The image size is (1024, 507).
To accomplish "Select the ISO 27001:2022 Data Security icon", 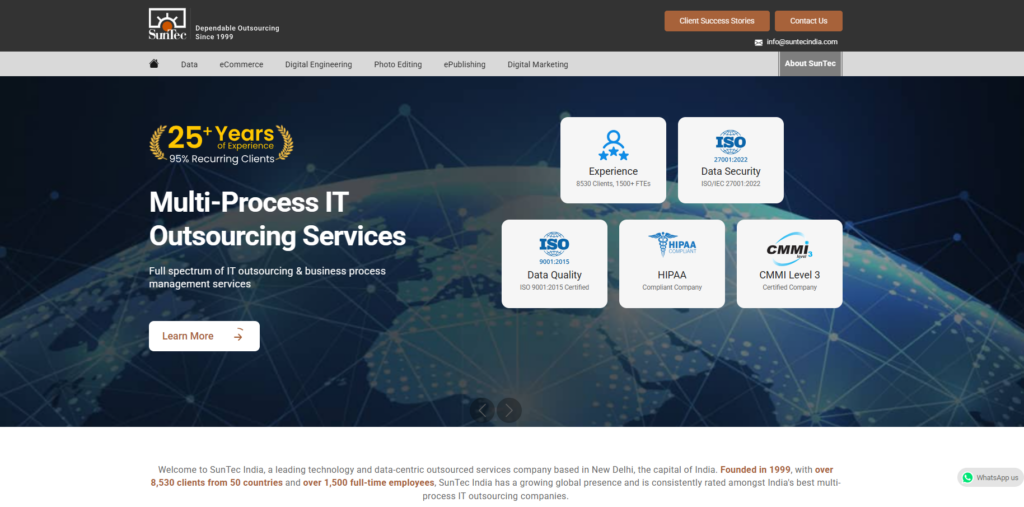I will [730, 145].
